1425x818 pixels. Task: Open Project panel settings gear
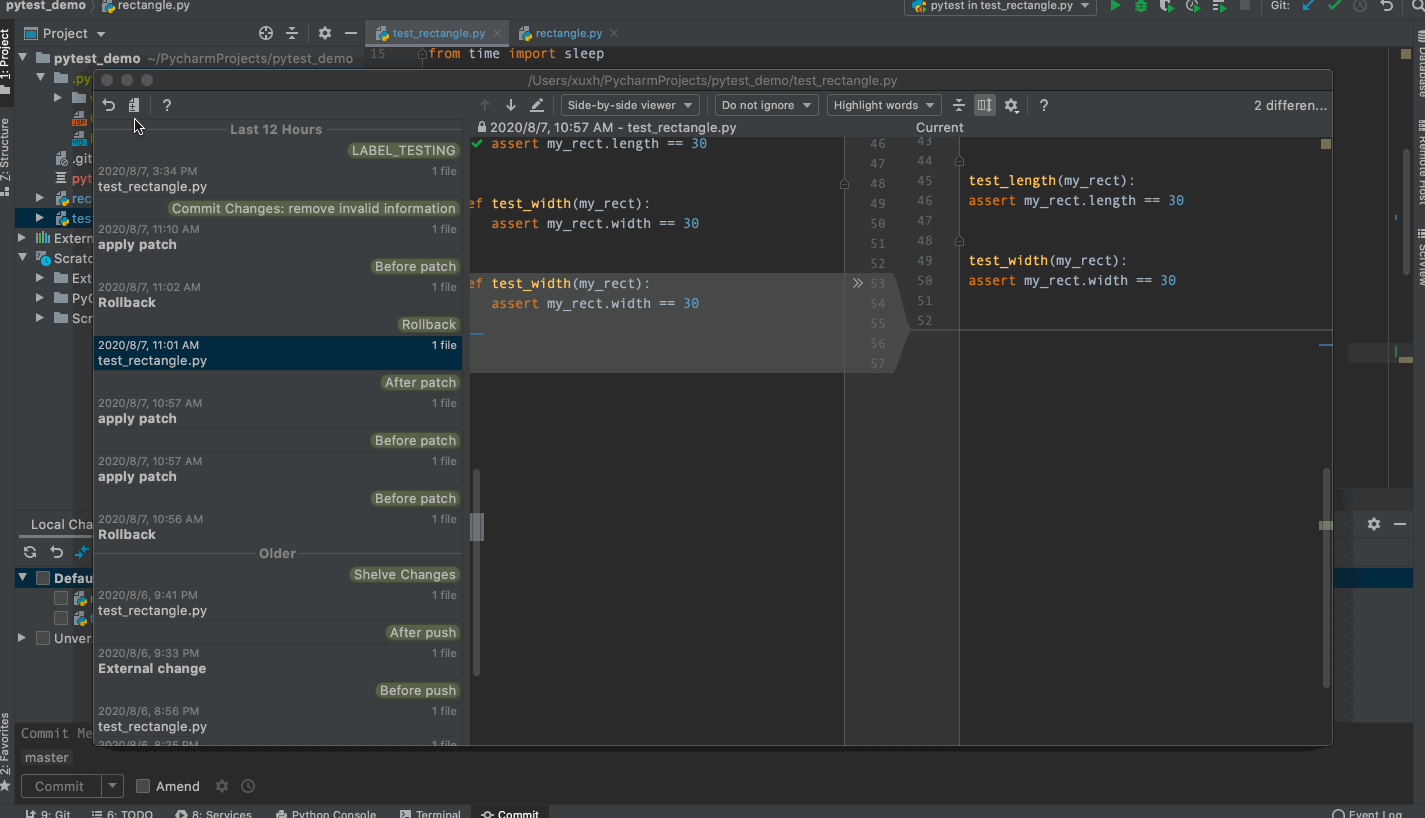click(x=324, y=33)
